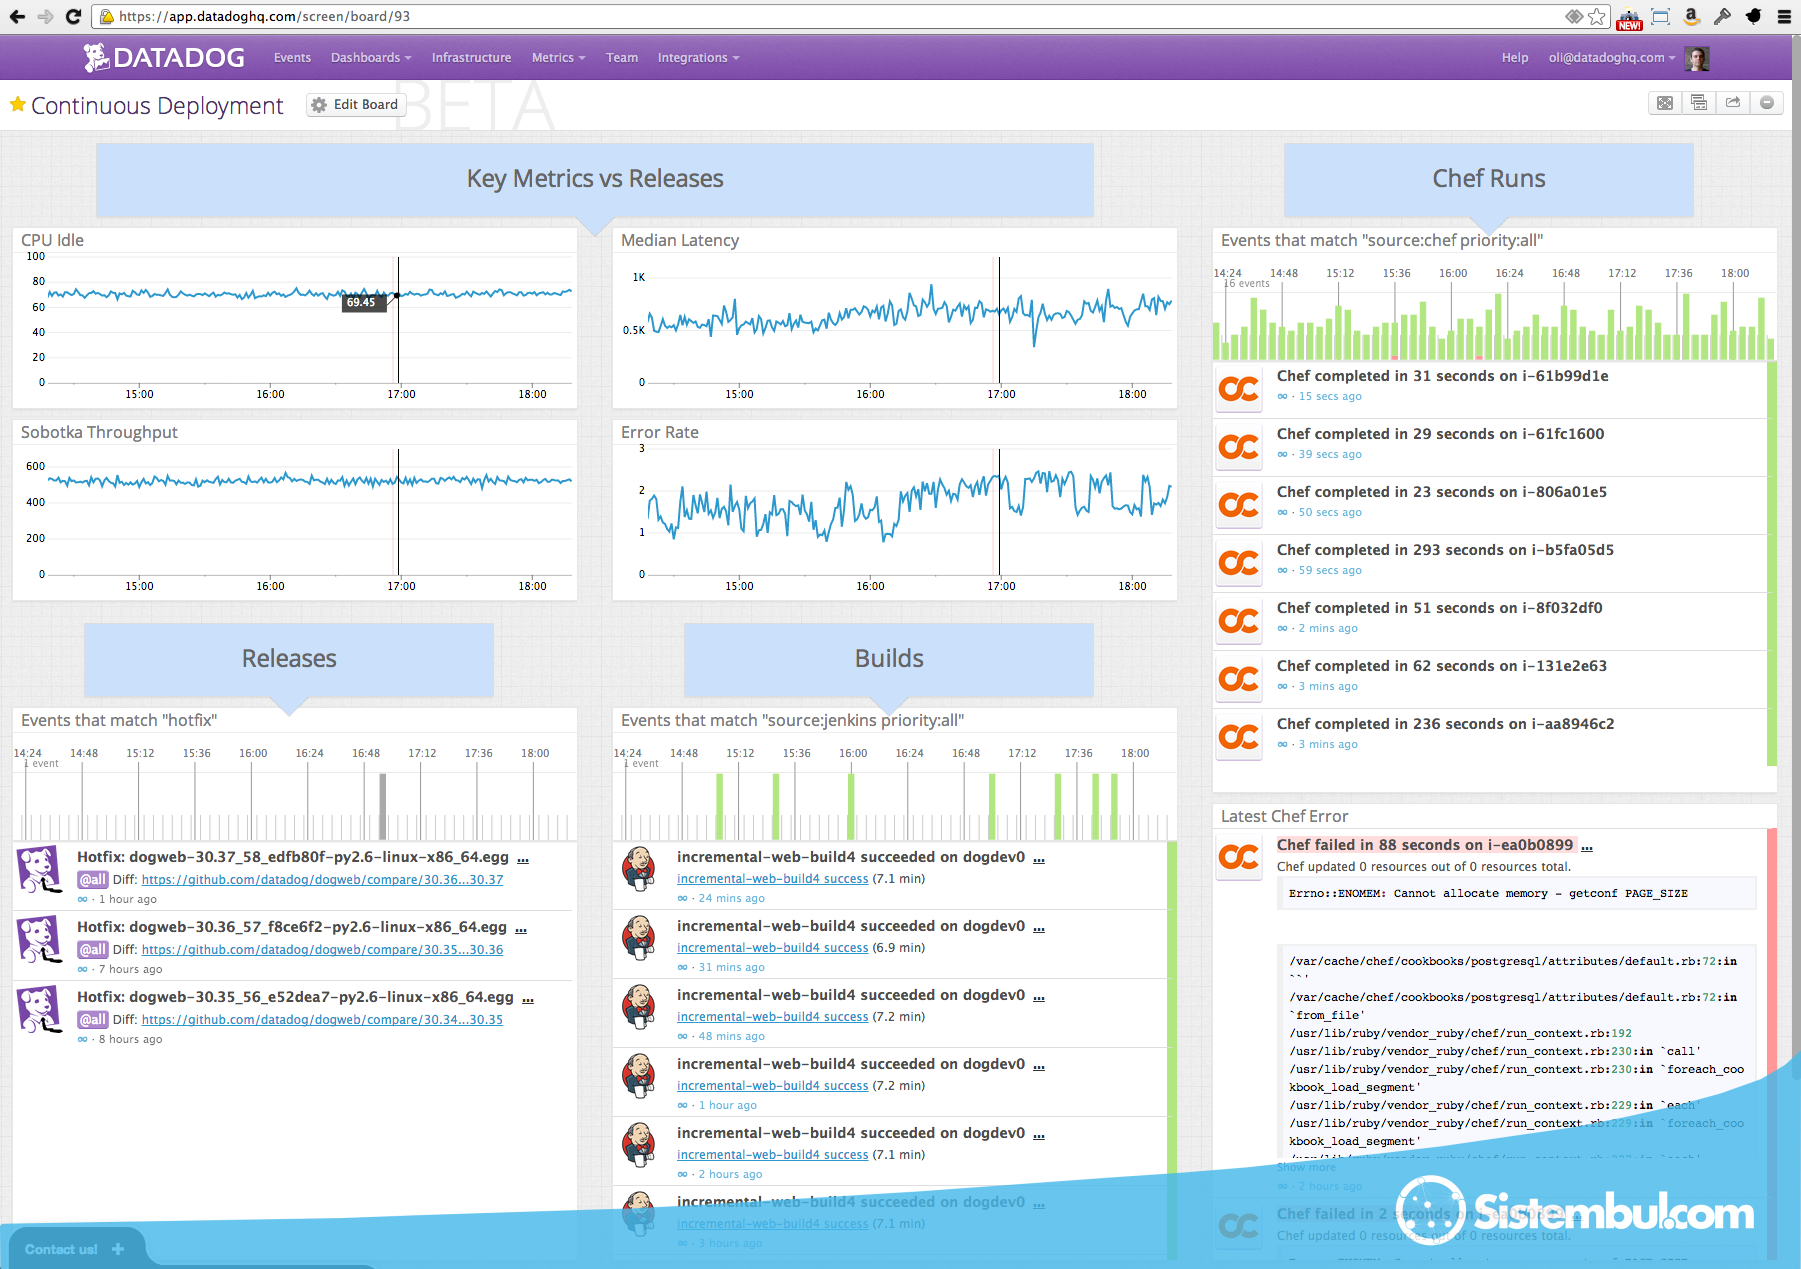Click the browser forward arrow

45,16
